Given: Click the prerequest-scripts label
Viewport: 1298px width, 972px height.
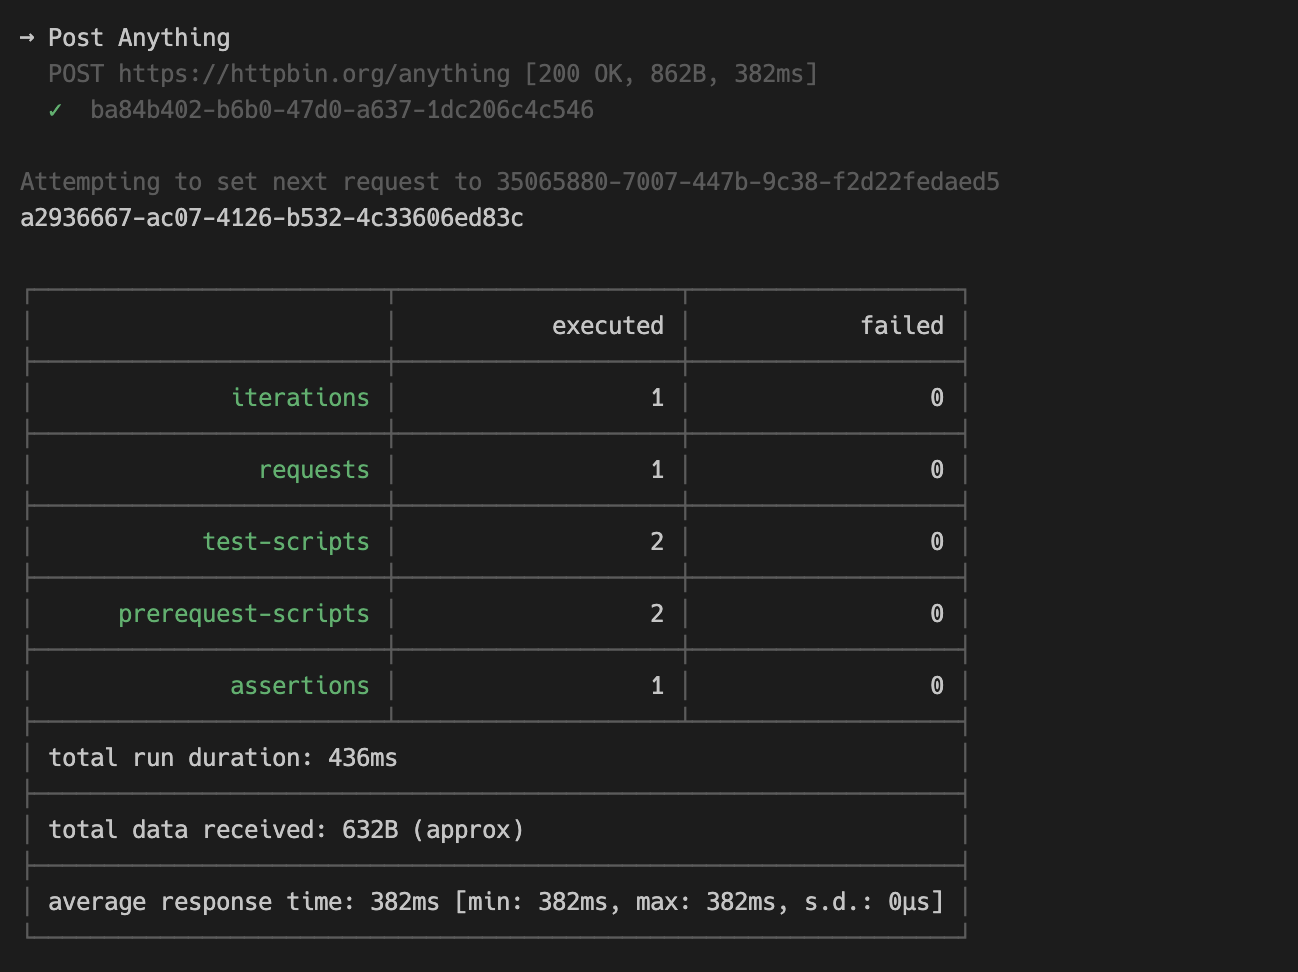Looking at the screenshot, I should point(243,613).
